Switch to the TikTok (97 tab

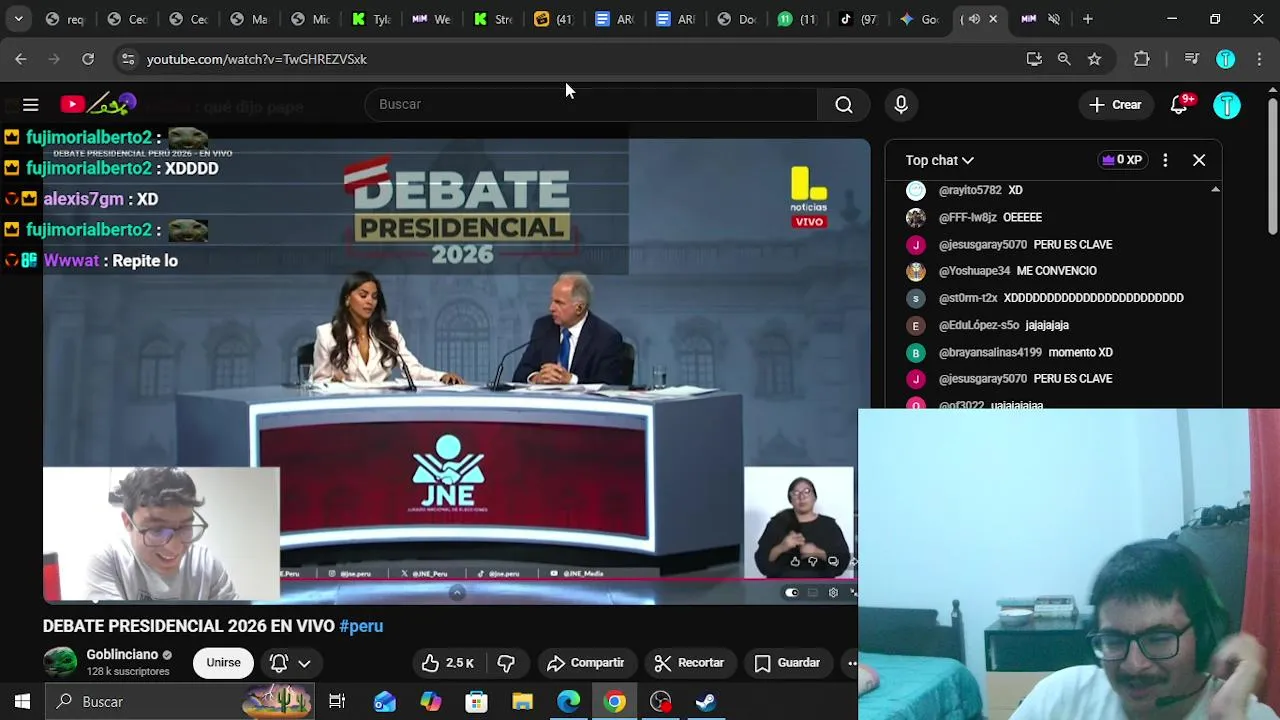point(858,19)
